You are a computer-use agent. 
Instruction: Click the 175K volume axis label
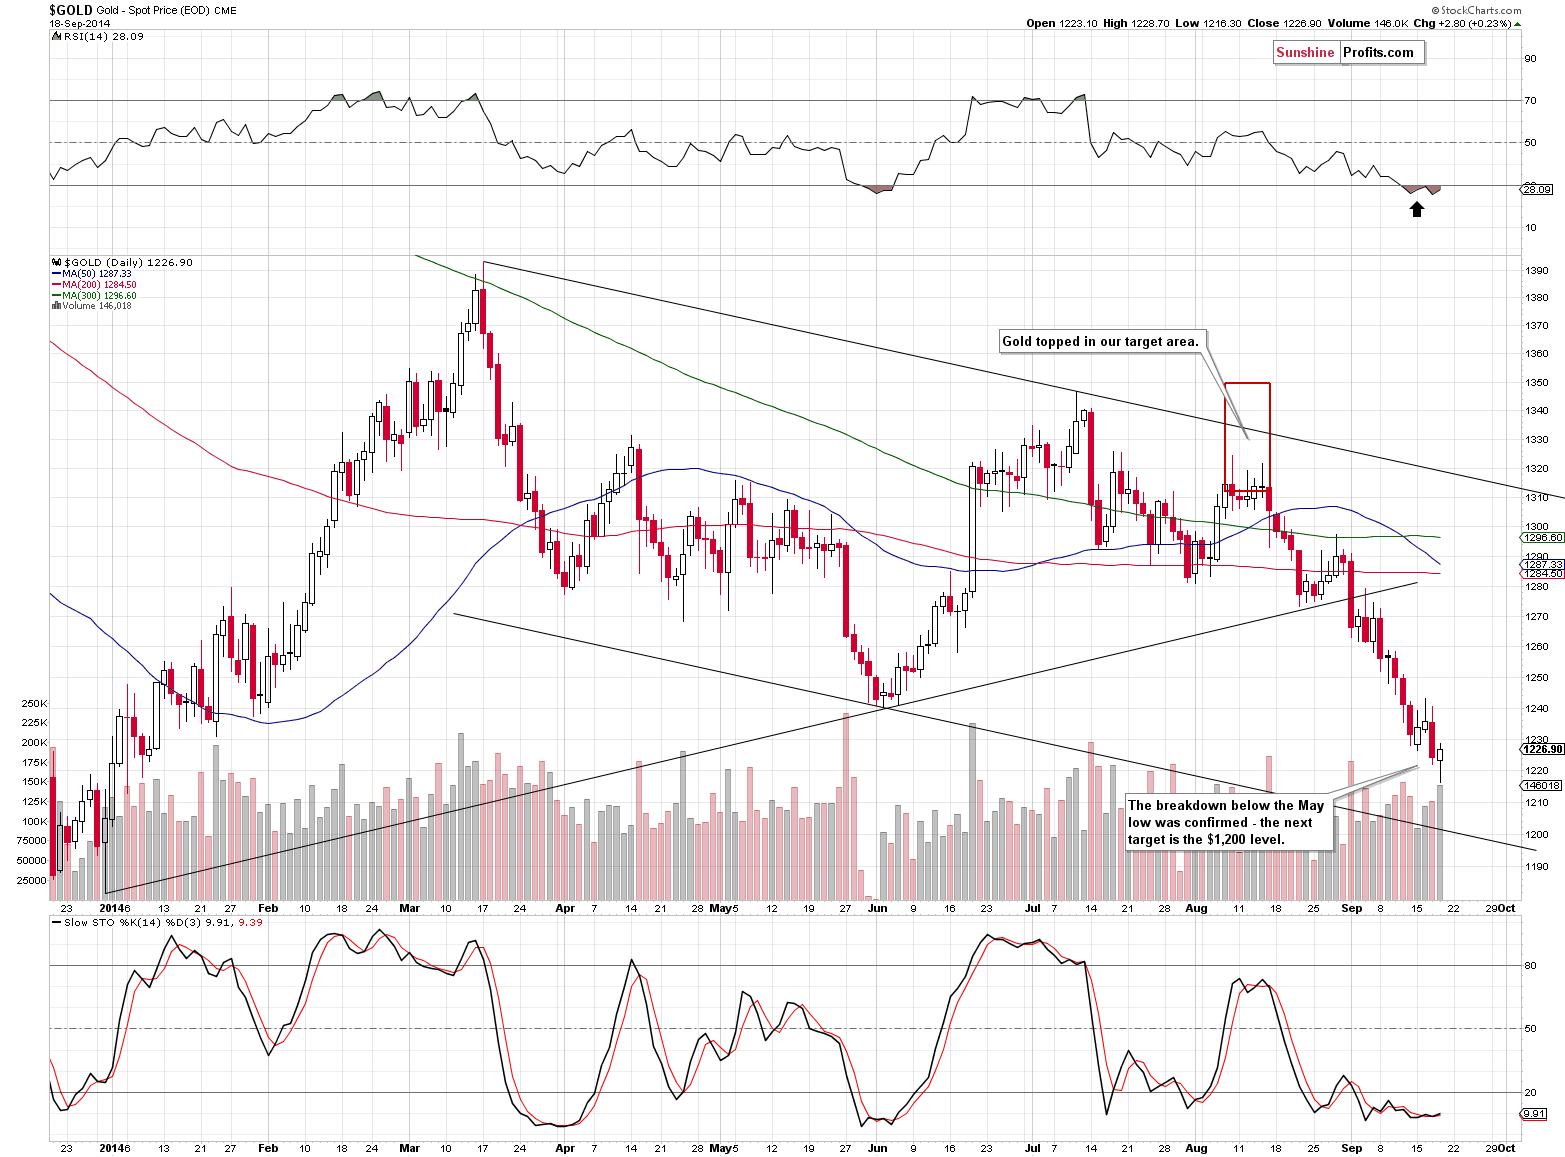click(x=34, y=763)
